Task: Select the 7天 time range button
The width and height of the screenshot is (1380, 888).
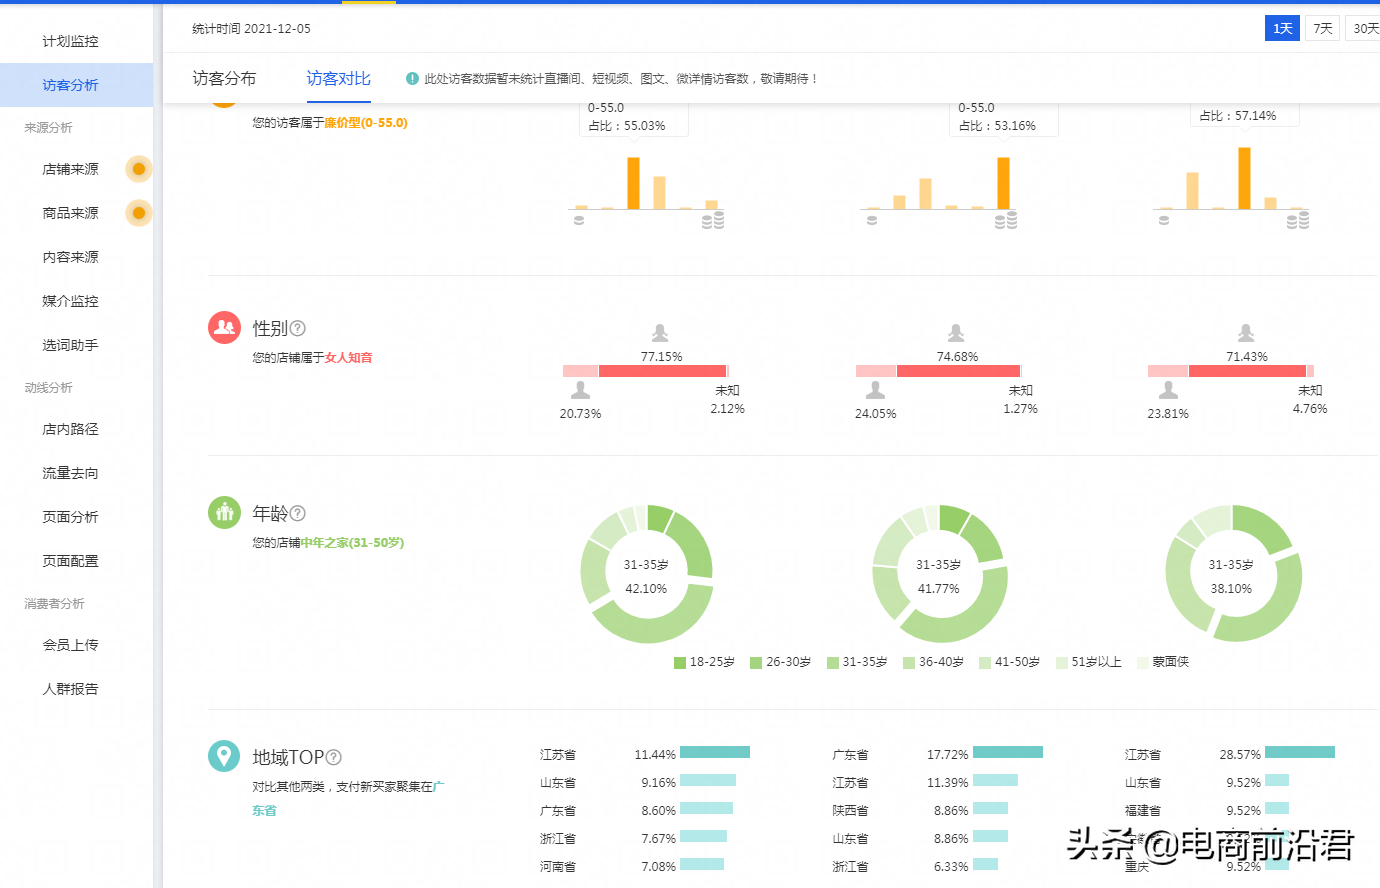Action: [1323, 28]
